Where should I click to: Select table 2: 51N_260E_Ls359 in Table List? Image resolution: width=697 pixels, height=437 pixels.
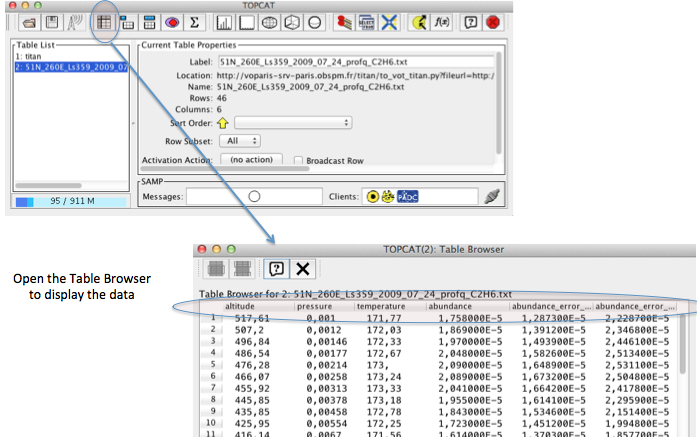[x=71, y=67]
